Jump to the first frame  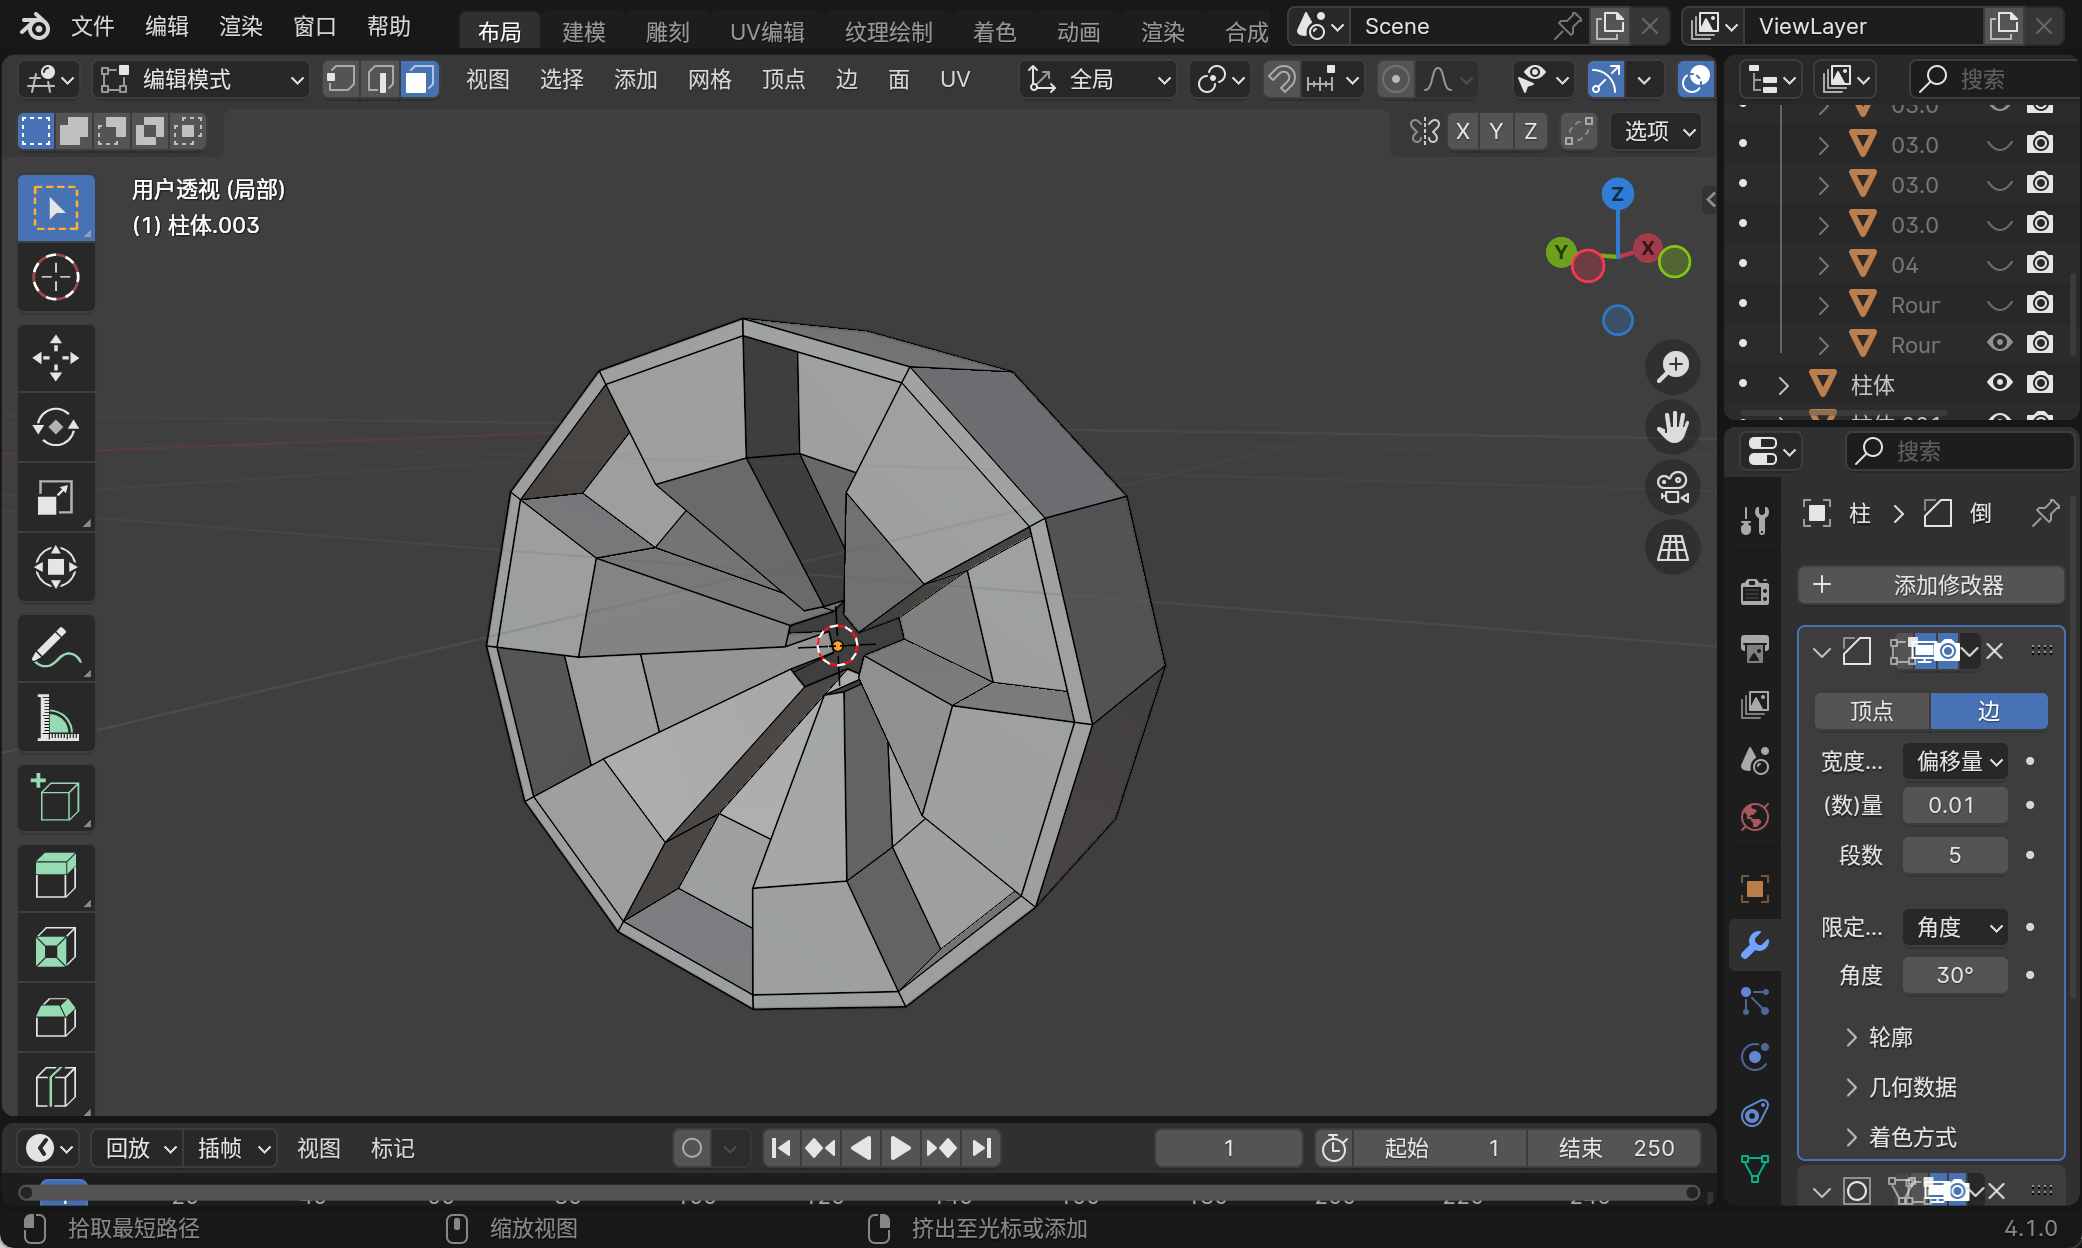click(x=782, y=1148)
